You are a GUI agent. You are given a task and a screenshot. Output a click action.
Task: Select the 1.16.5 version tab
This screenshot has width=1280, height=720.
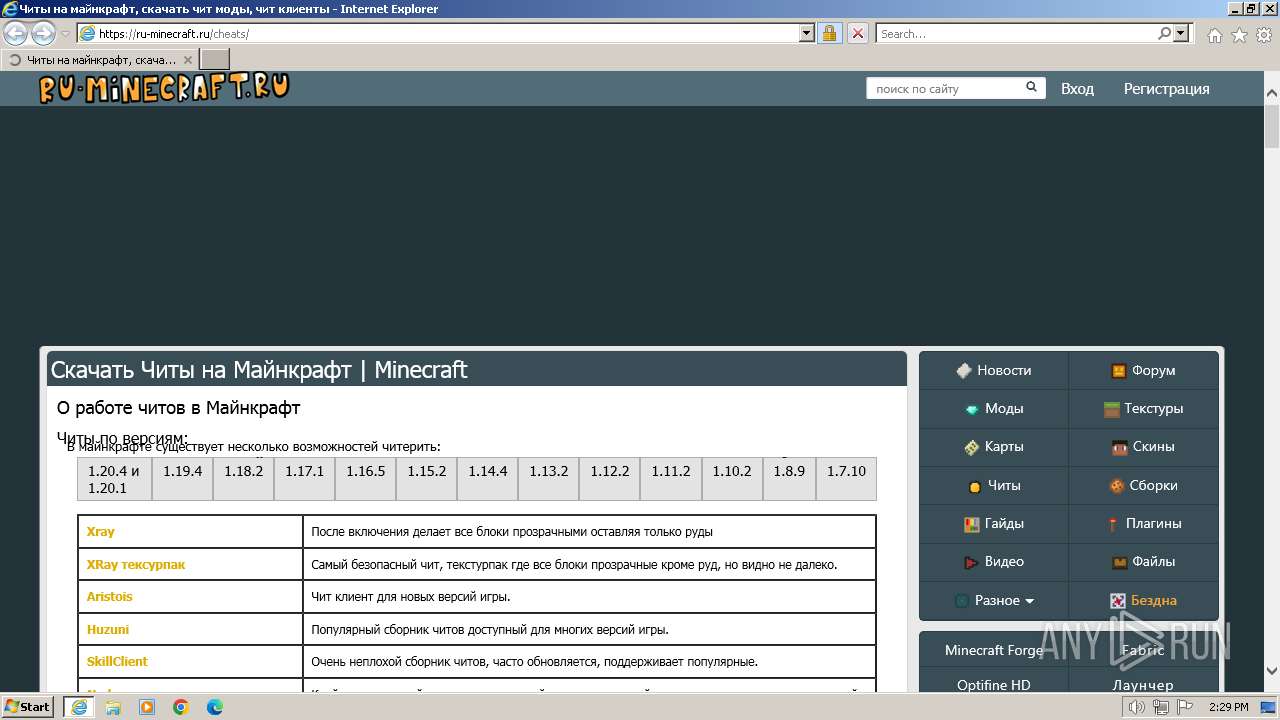(x=366, y=479)
